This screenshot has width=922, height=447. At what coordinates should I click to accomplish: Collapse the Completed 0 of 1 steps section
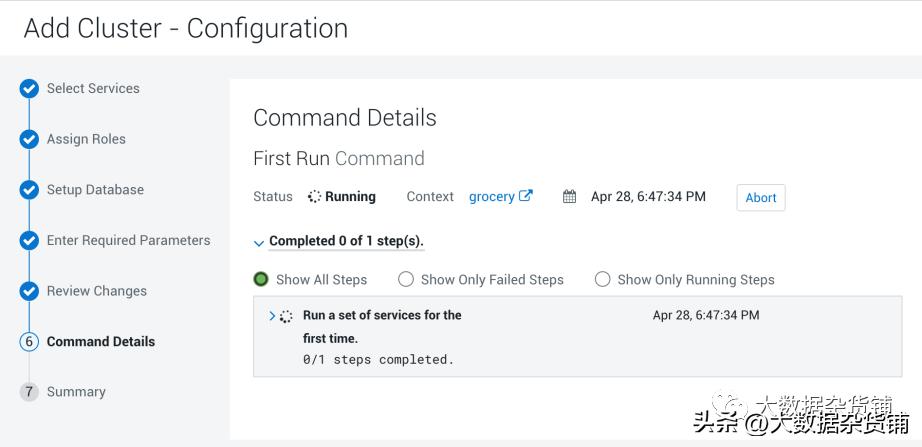coord(259,242)
